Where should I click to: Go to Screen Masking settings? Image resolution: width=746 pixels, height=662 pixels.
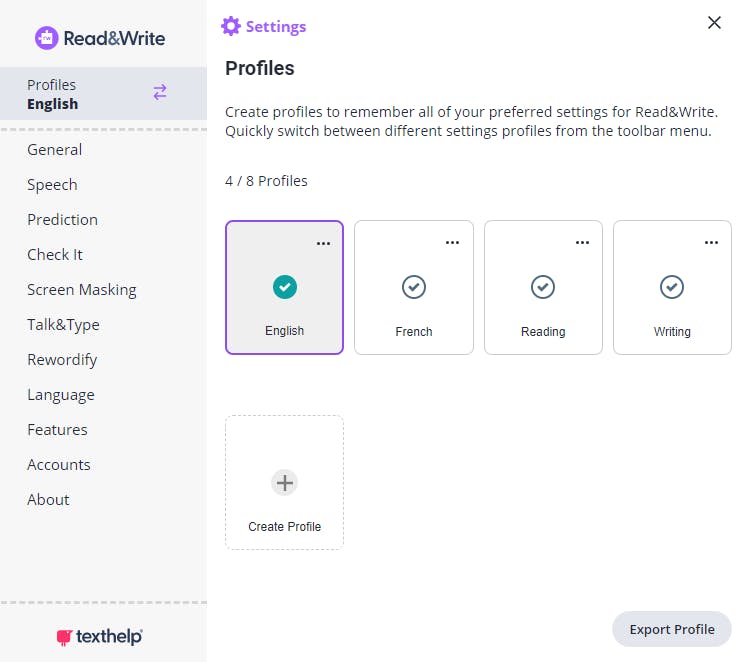(82, 290)
